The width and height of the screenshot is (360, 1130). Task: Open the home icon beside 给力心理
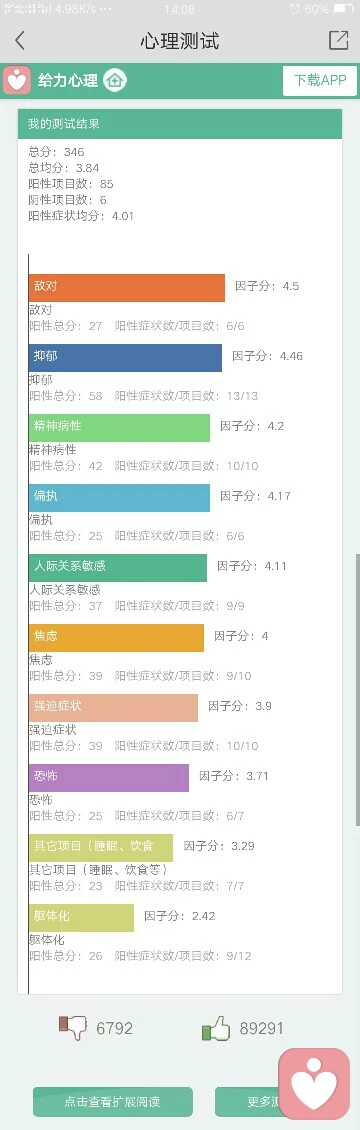(114, 80)
